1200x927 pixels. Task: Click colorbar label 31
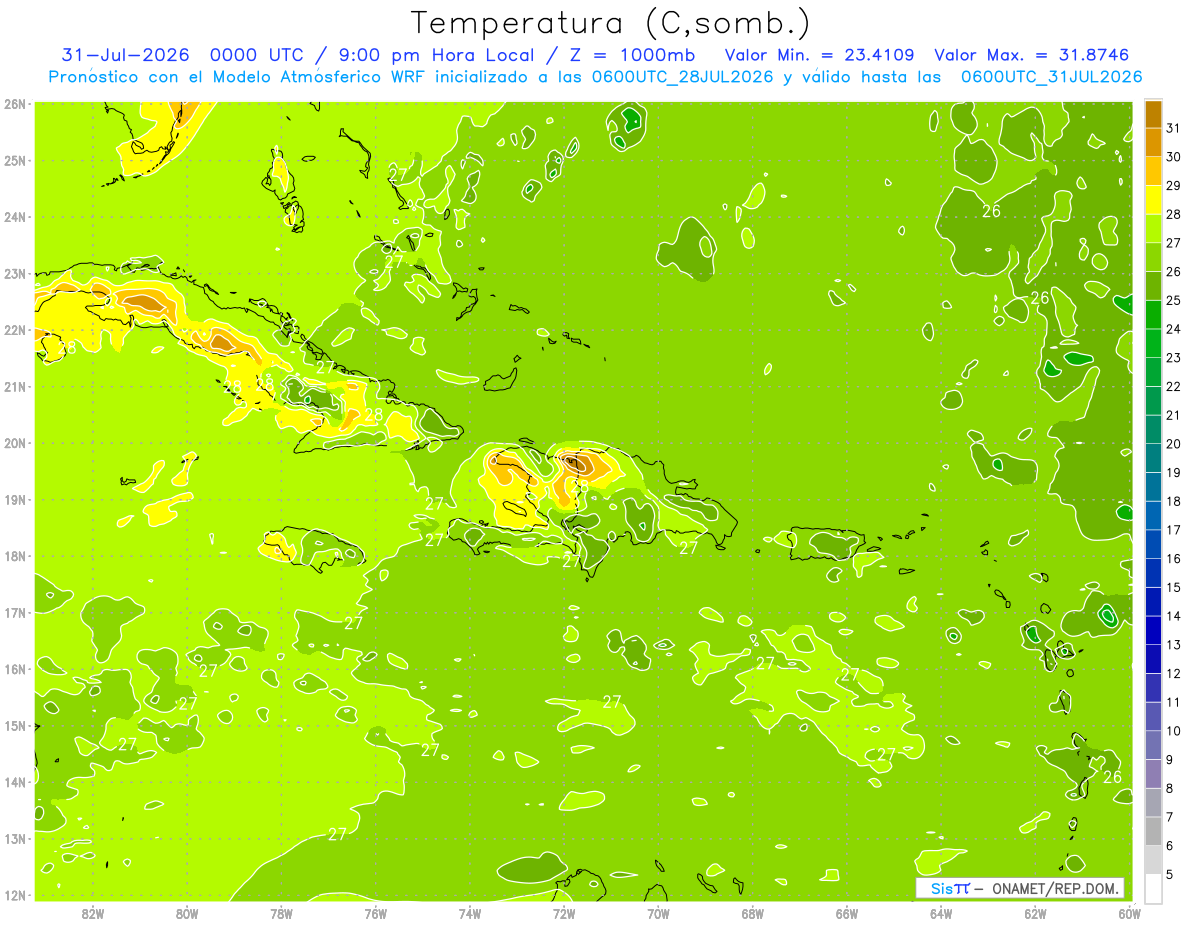click(1174, 128)
